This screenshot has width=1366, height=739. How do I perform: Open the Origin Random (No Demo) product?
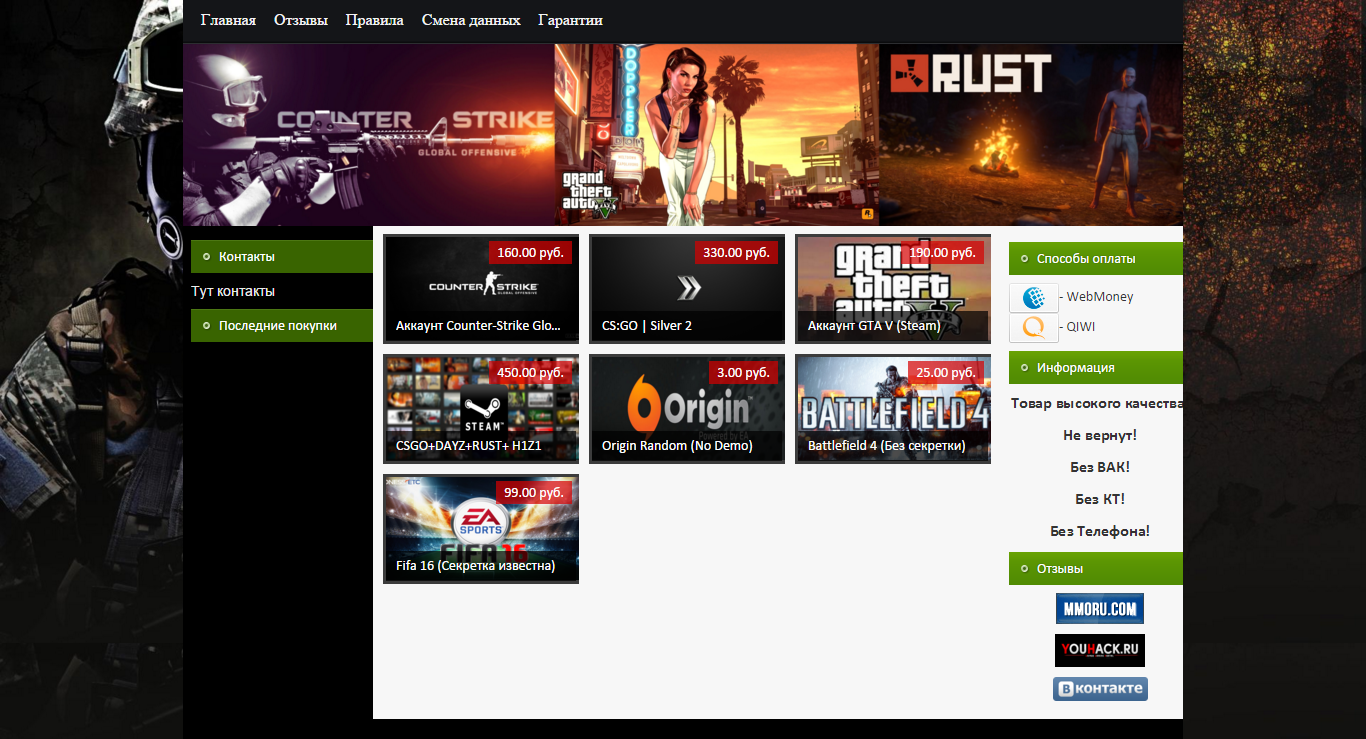[687, 409]
